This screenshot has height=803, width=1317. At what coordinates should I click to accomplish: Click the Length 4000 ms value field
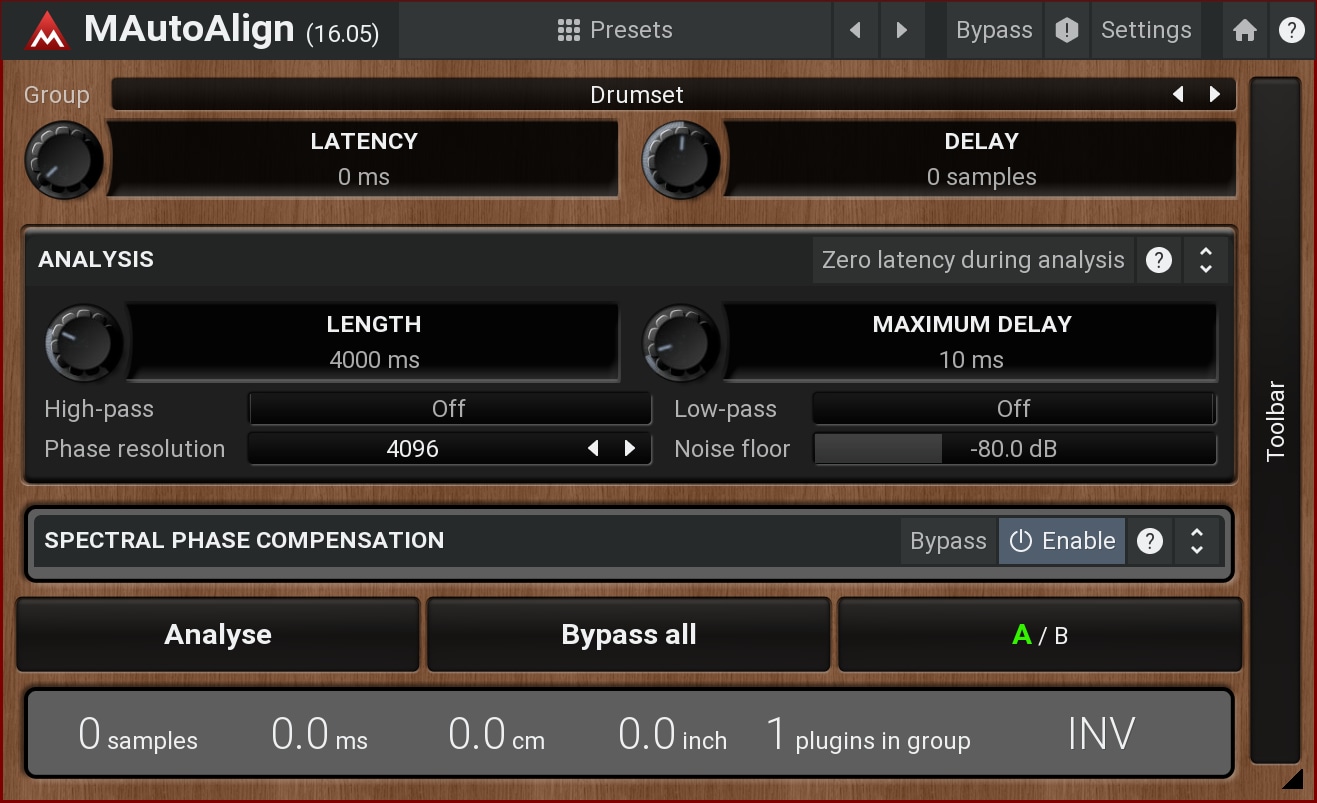(374, 342)
